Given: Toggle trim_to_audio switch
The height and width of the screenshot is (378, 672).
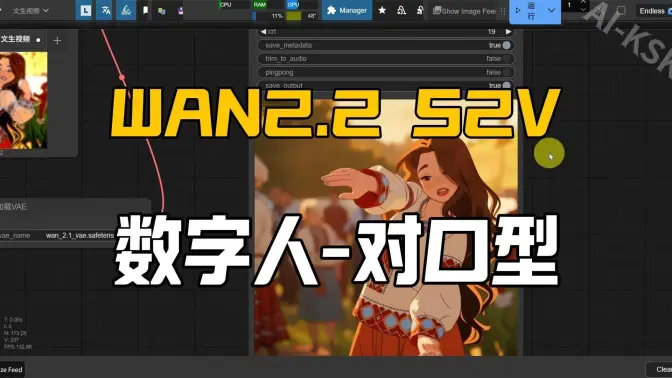Looking at the screenshot, I should click(507, 59).
